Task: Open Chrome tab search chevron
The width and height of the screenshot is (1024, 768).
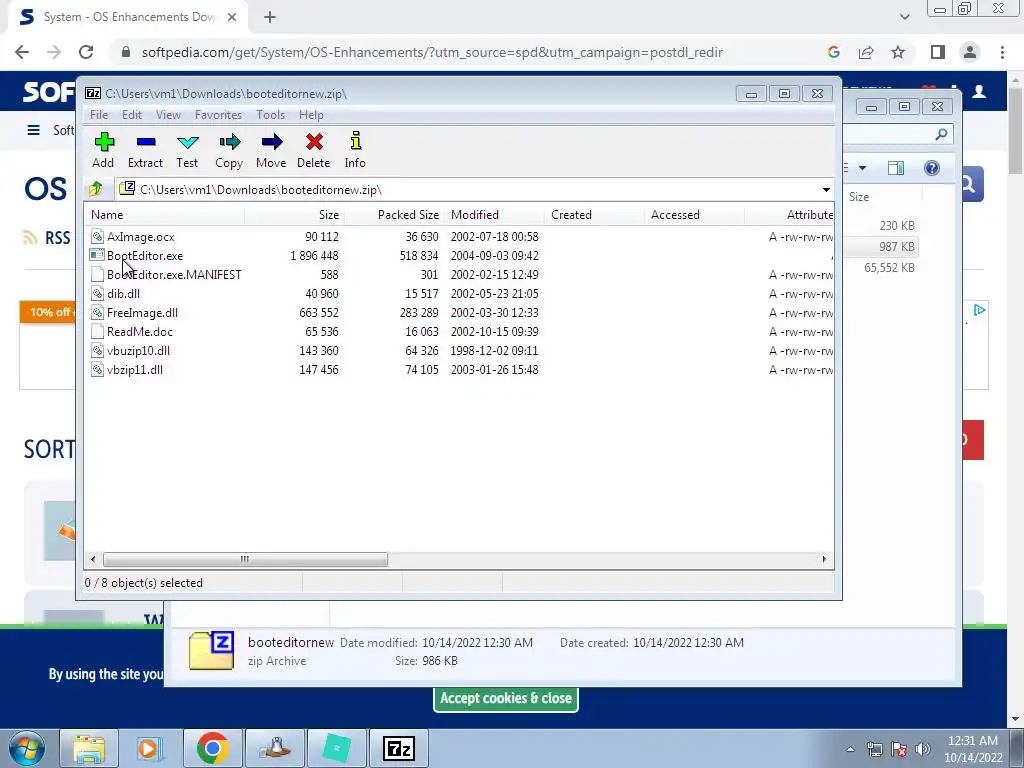Action: tap(904, 18)
